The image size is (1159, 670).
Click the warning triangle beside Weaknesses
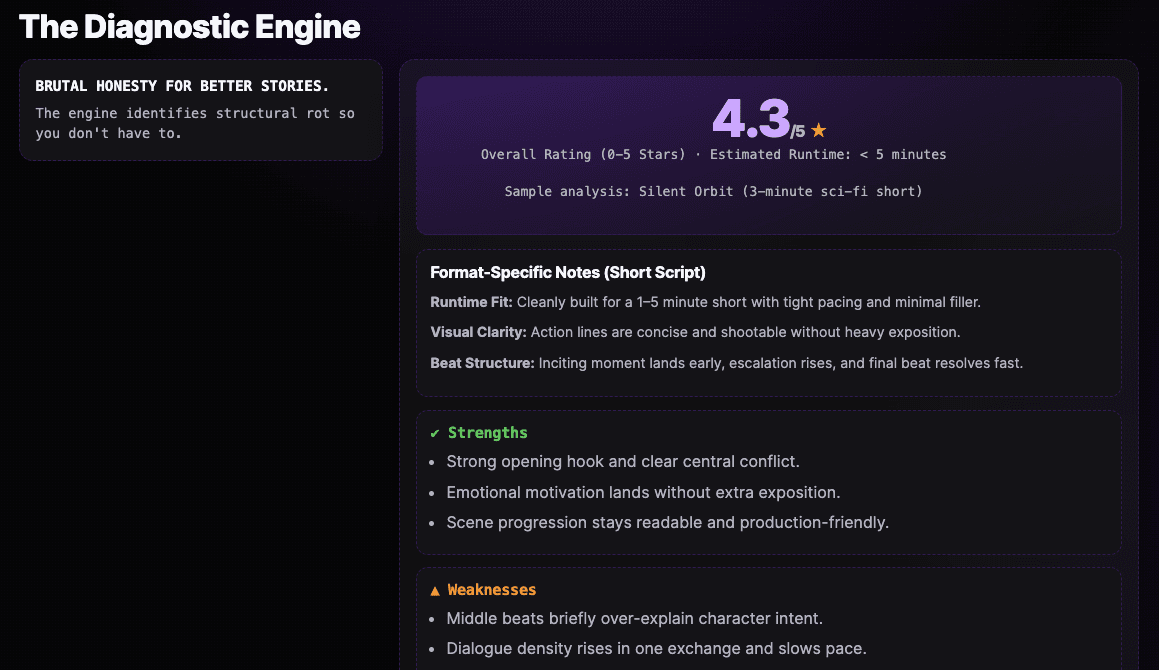[435, 590]
